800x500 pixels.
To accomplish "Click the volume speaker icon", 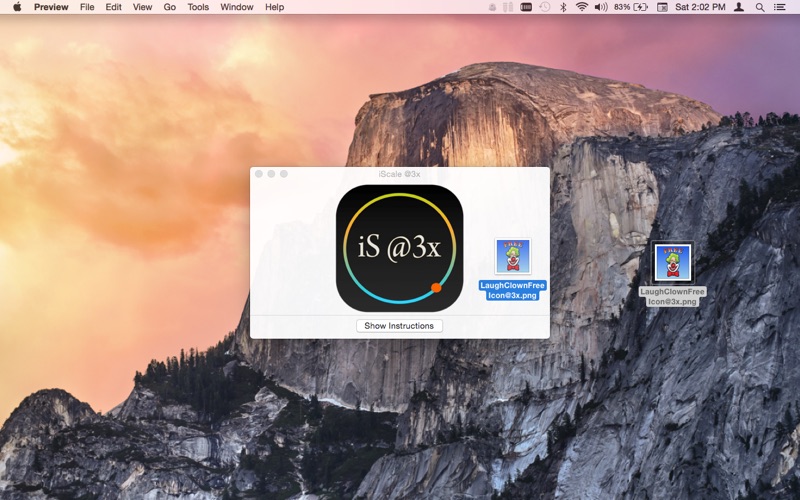I will point(601,7).
